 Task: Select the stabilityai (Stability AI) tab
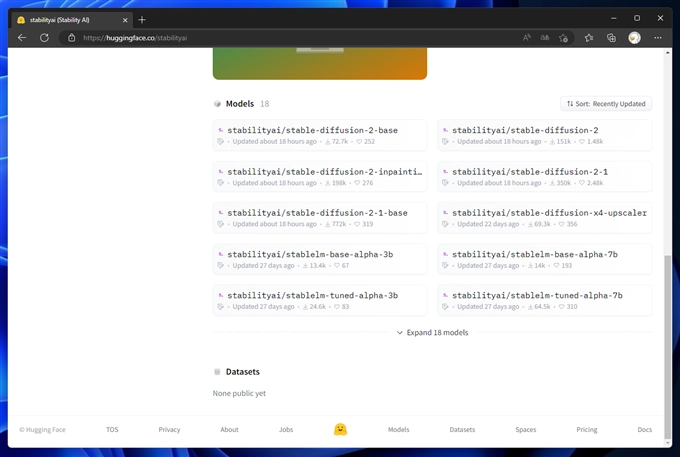pyautogui.click(x=72, y=20)
